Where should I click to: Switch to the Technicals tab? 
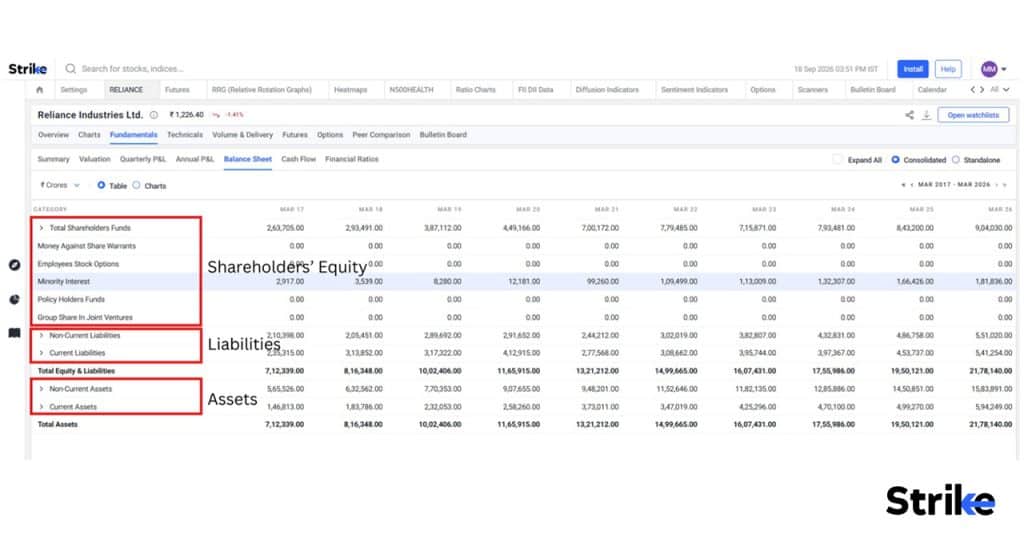[185, 135]
